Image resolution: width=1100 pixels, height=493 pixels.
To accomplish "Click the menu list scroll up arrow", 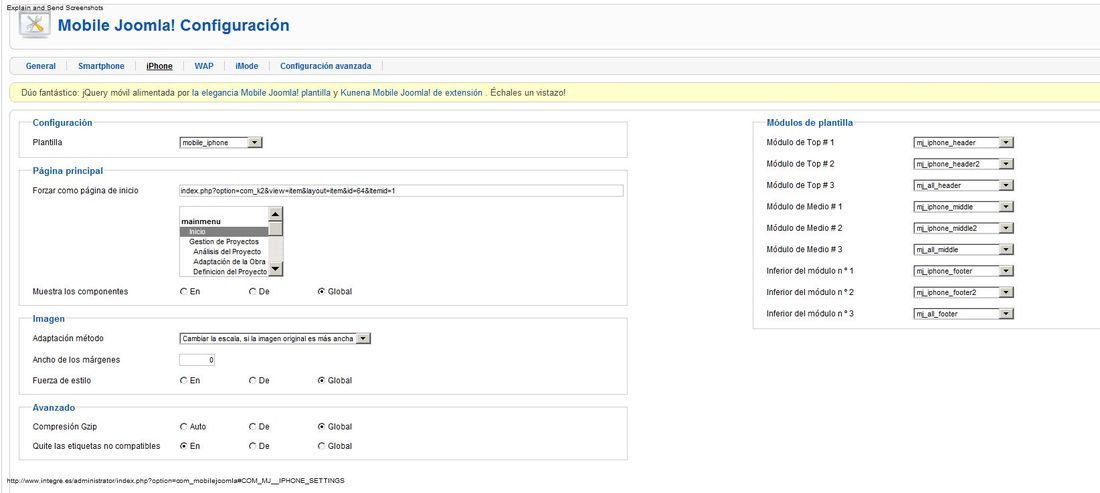I will 276,215.
